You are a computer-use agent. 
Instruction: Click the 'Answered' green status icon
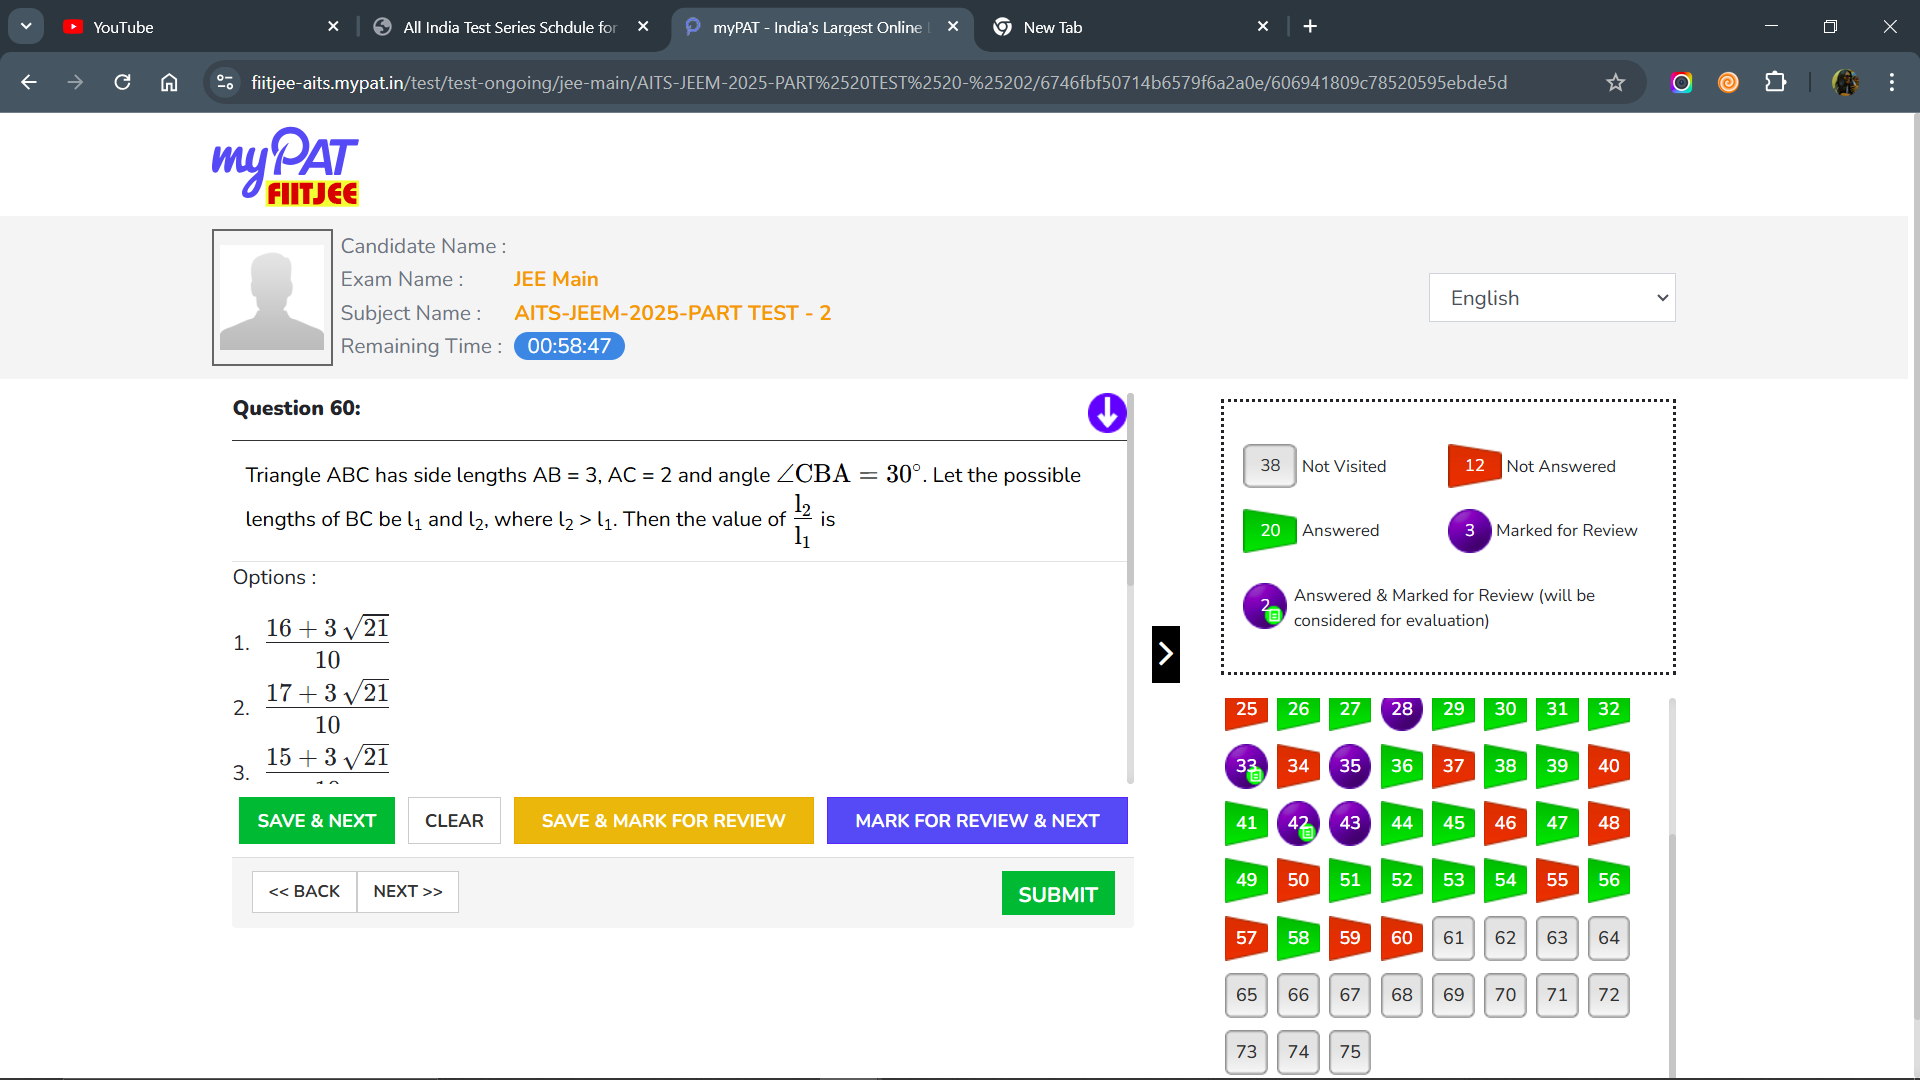[x=1267, y=530]
